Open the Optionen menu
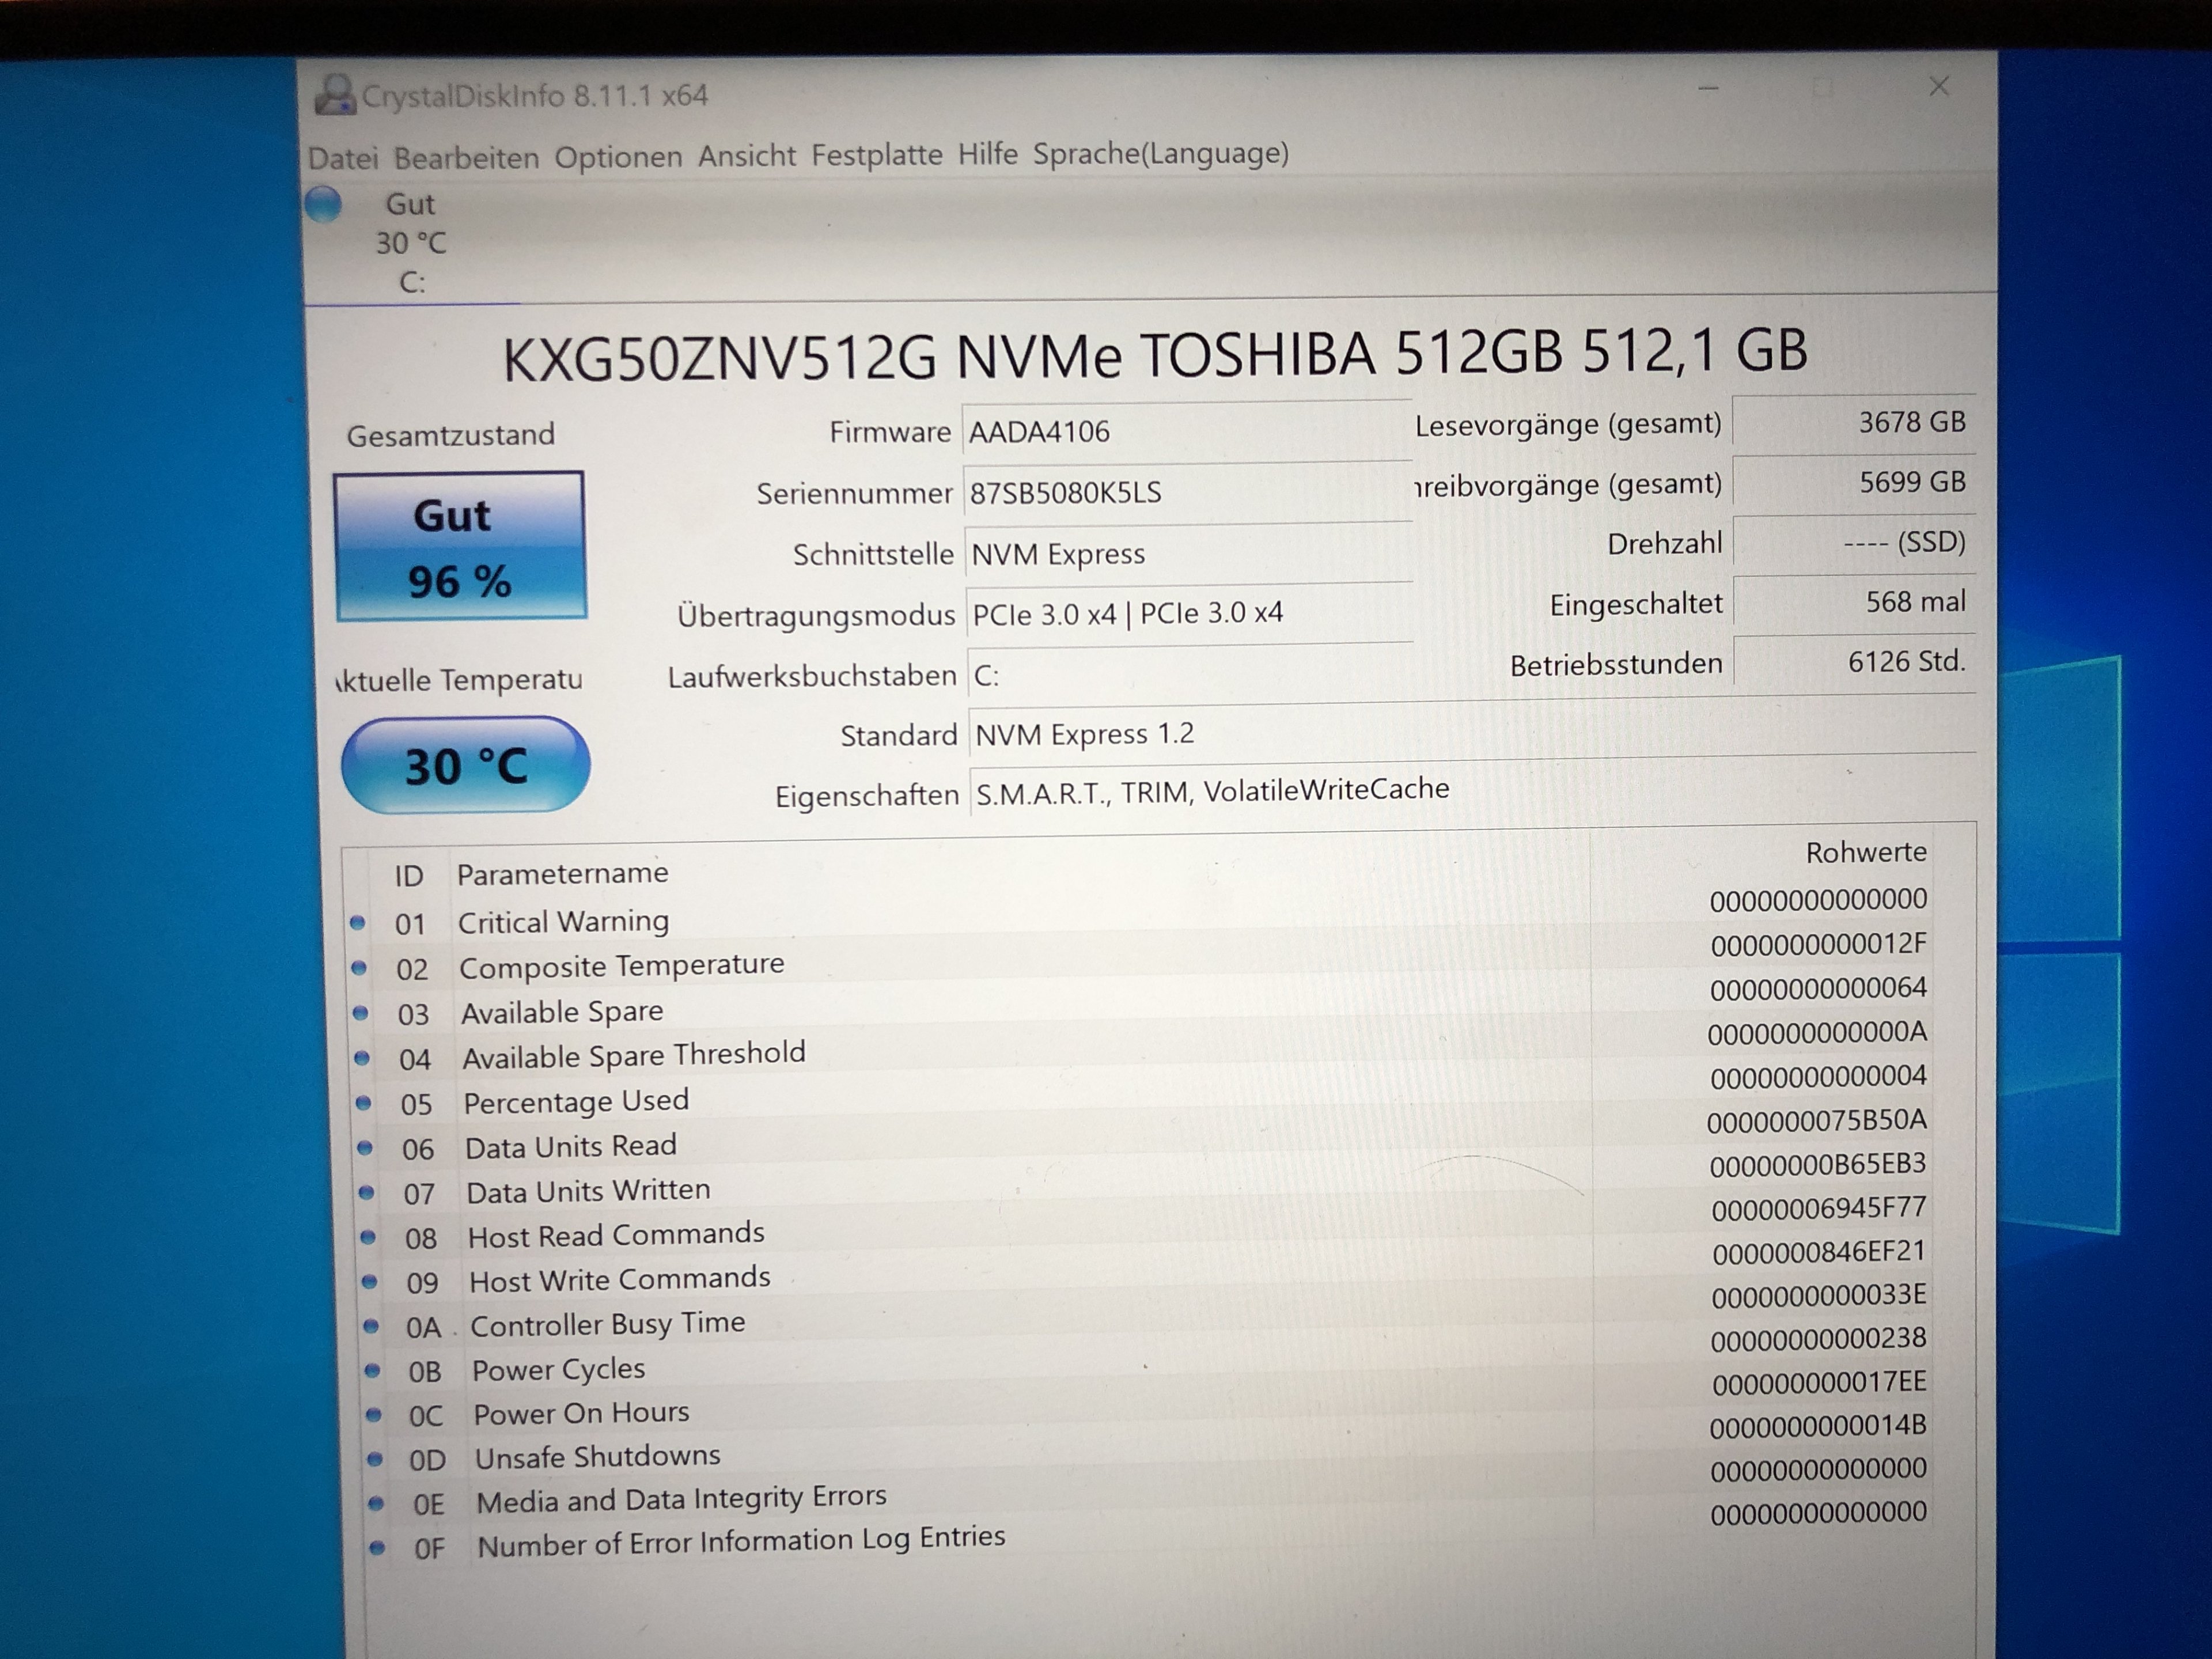The image size is (2212, 1659). pos(618,157)
